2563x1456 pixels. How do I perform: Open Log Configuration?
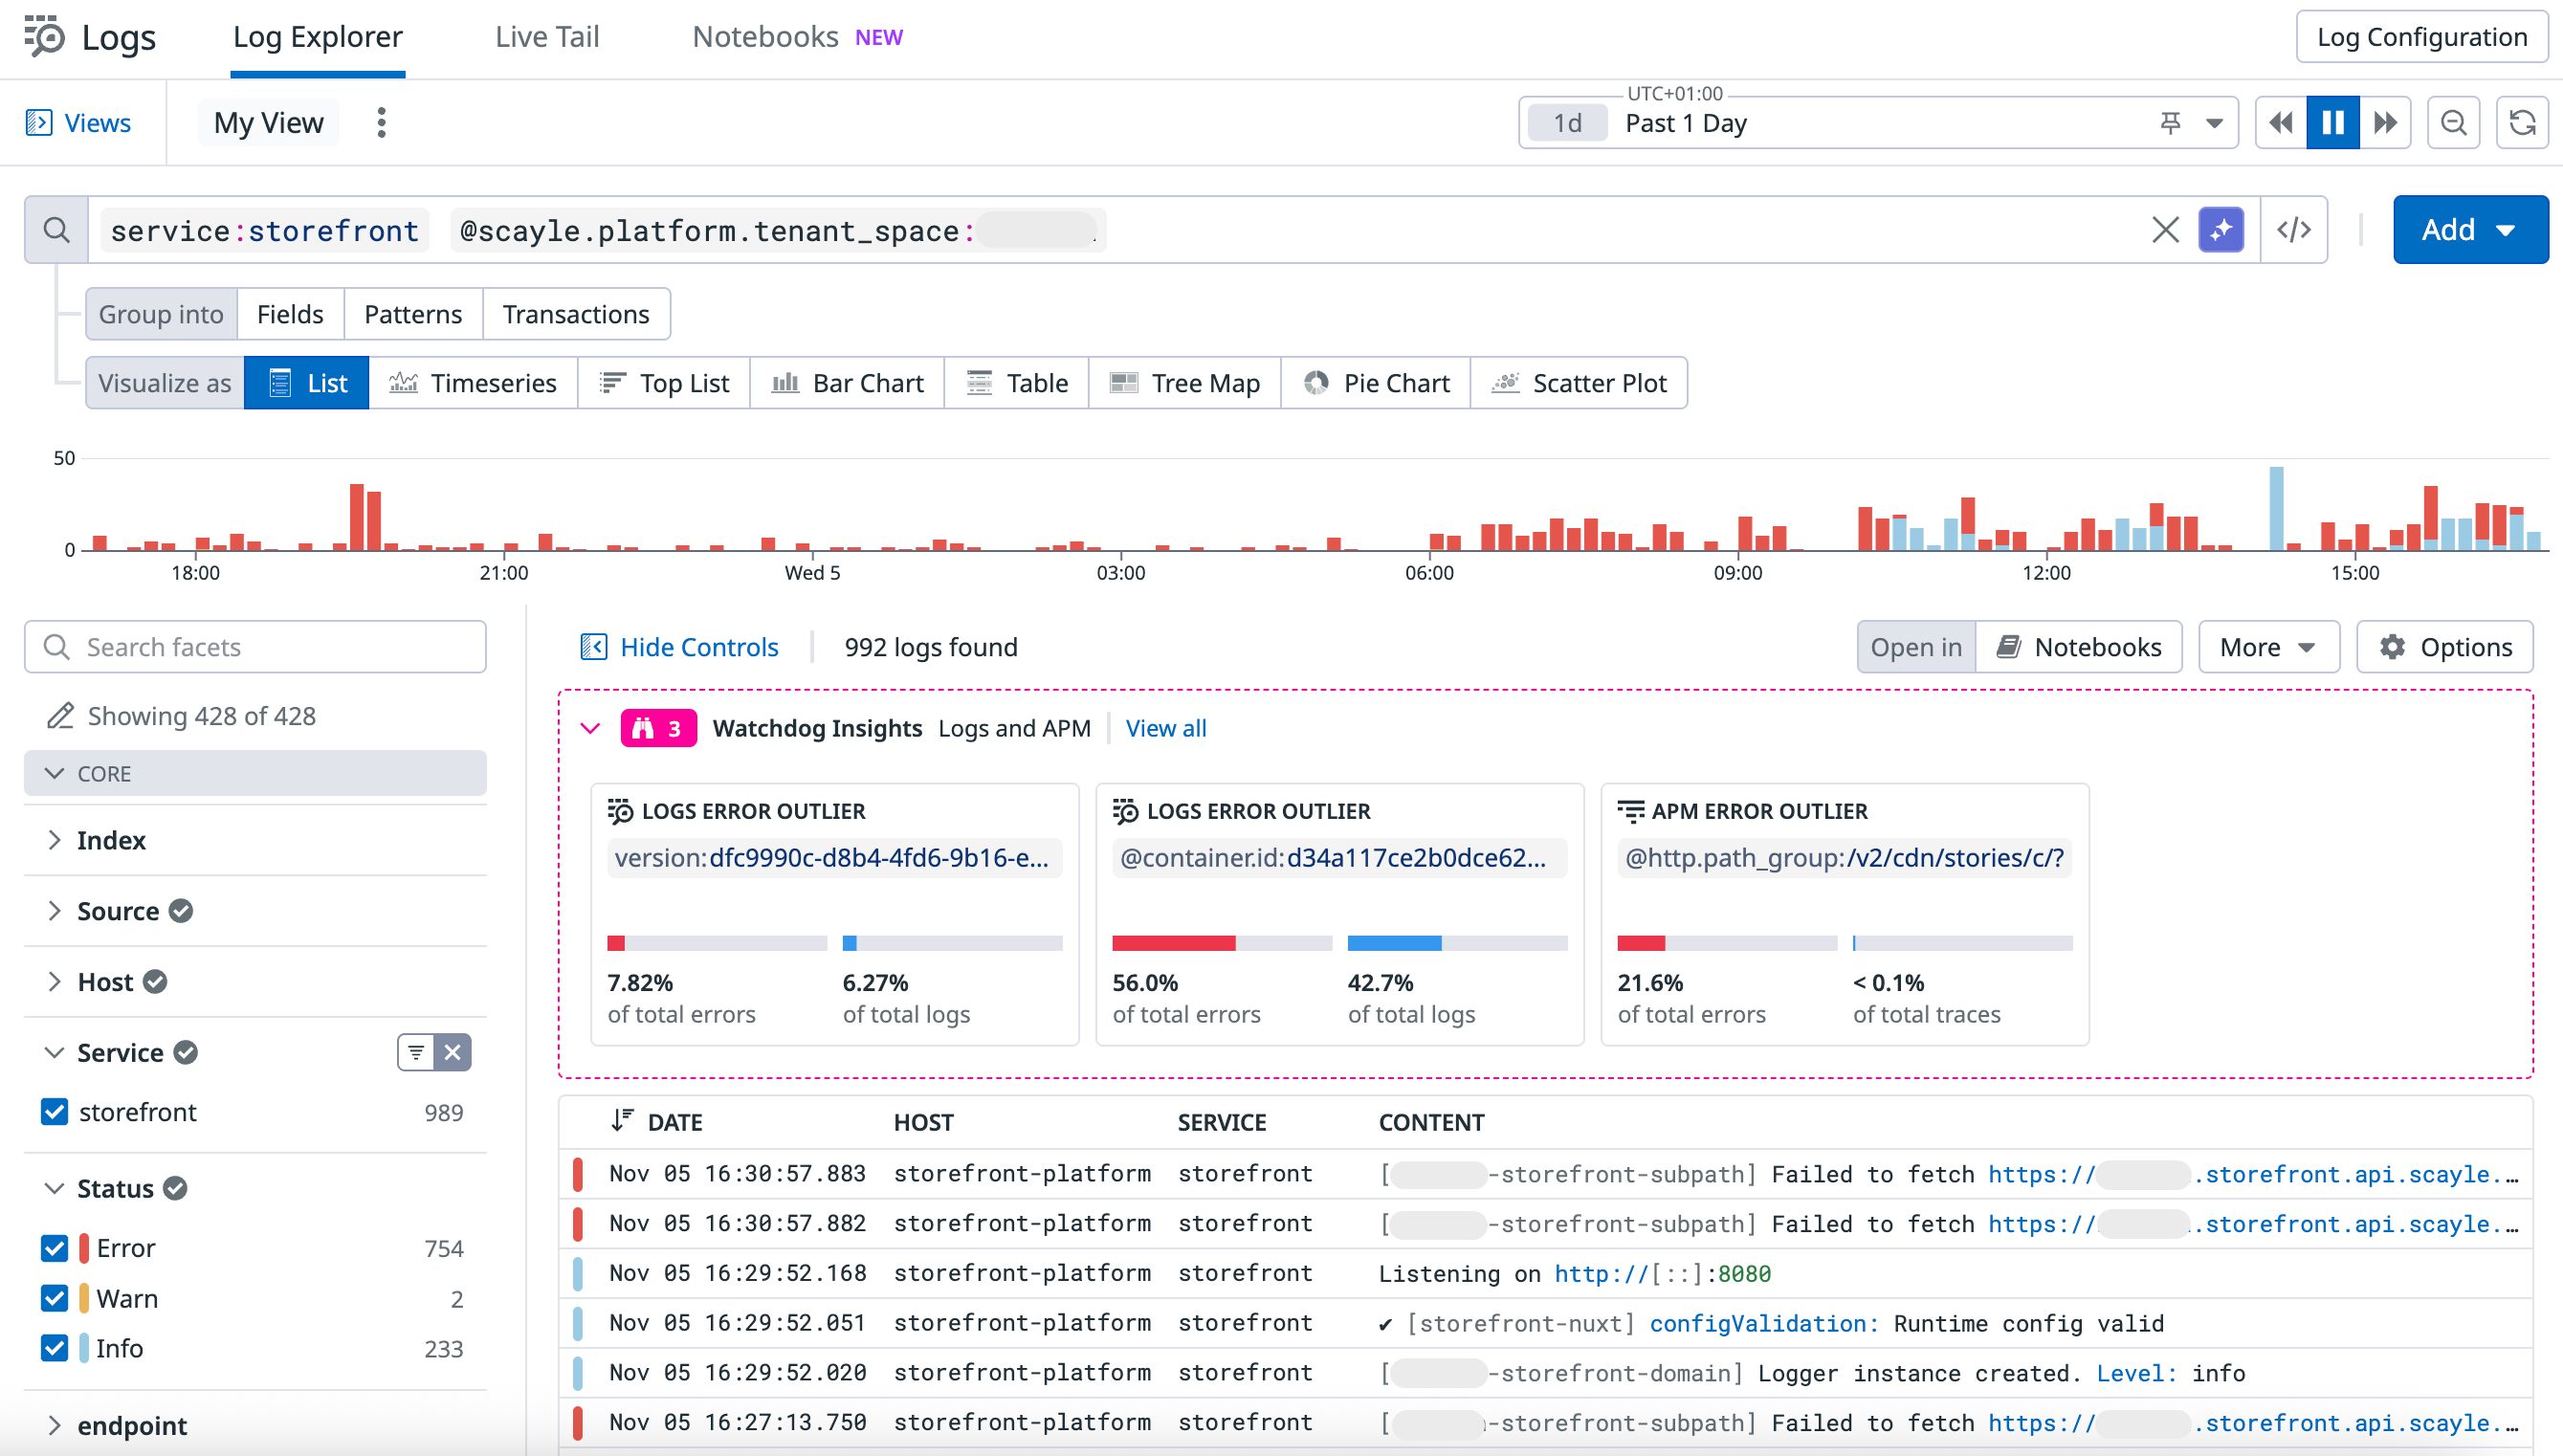tap(2421, 37)
